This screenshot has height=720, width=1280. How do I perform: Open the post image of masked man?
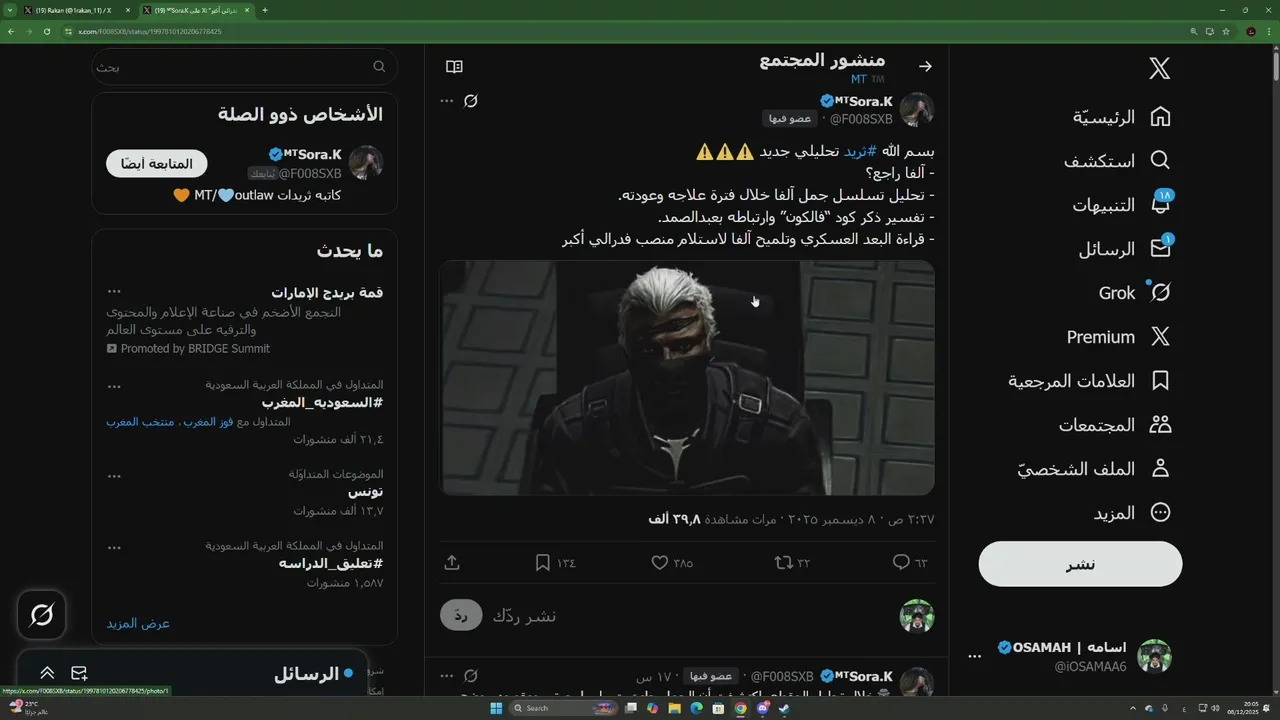coord(687,378)
